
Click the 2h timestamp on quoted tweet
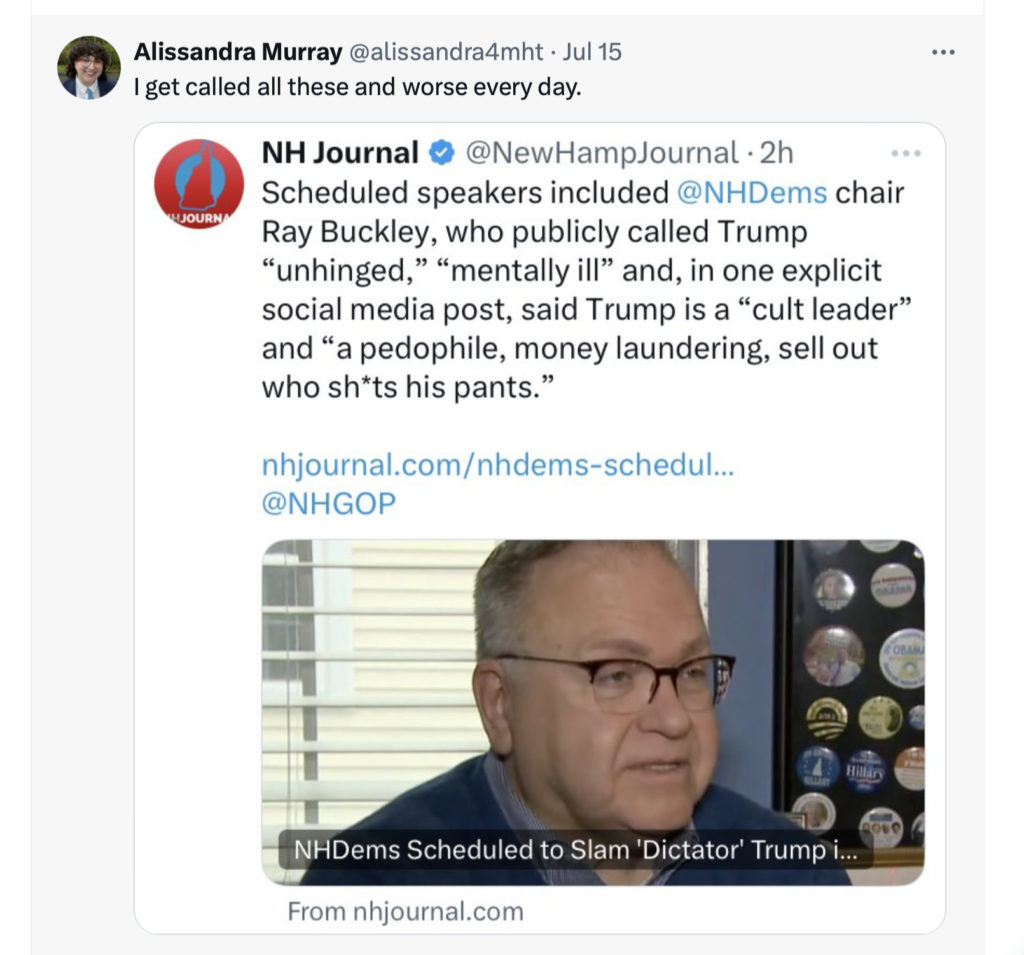coord(776,153)
